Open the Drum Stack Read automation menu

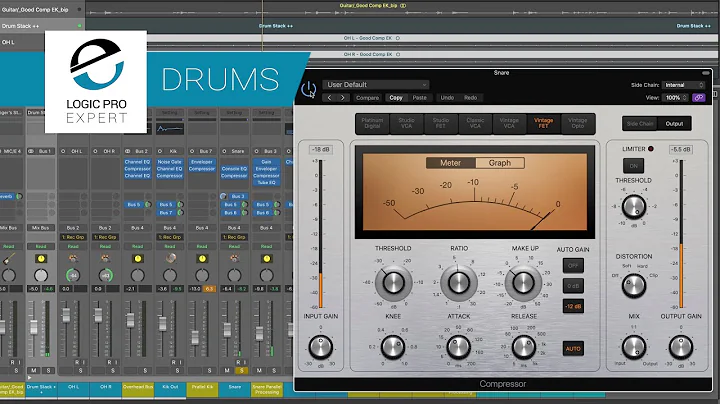41,247
